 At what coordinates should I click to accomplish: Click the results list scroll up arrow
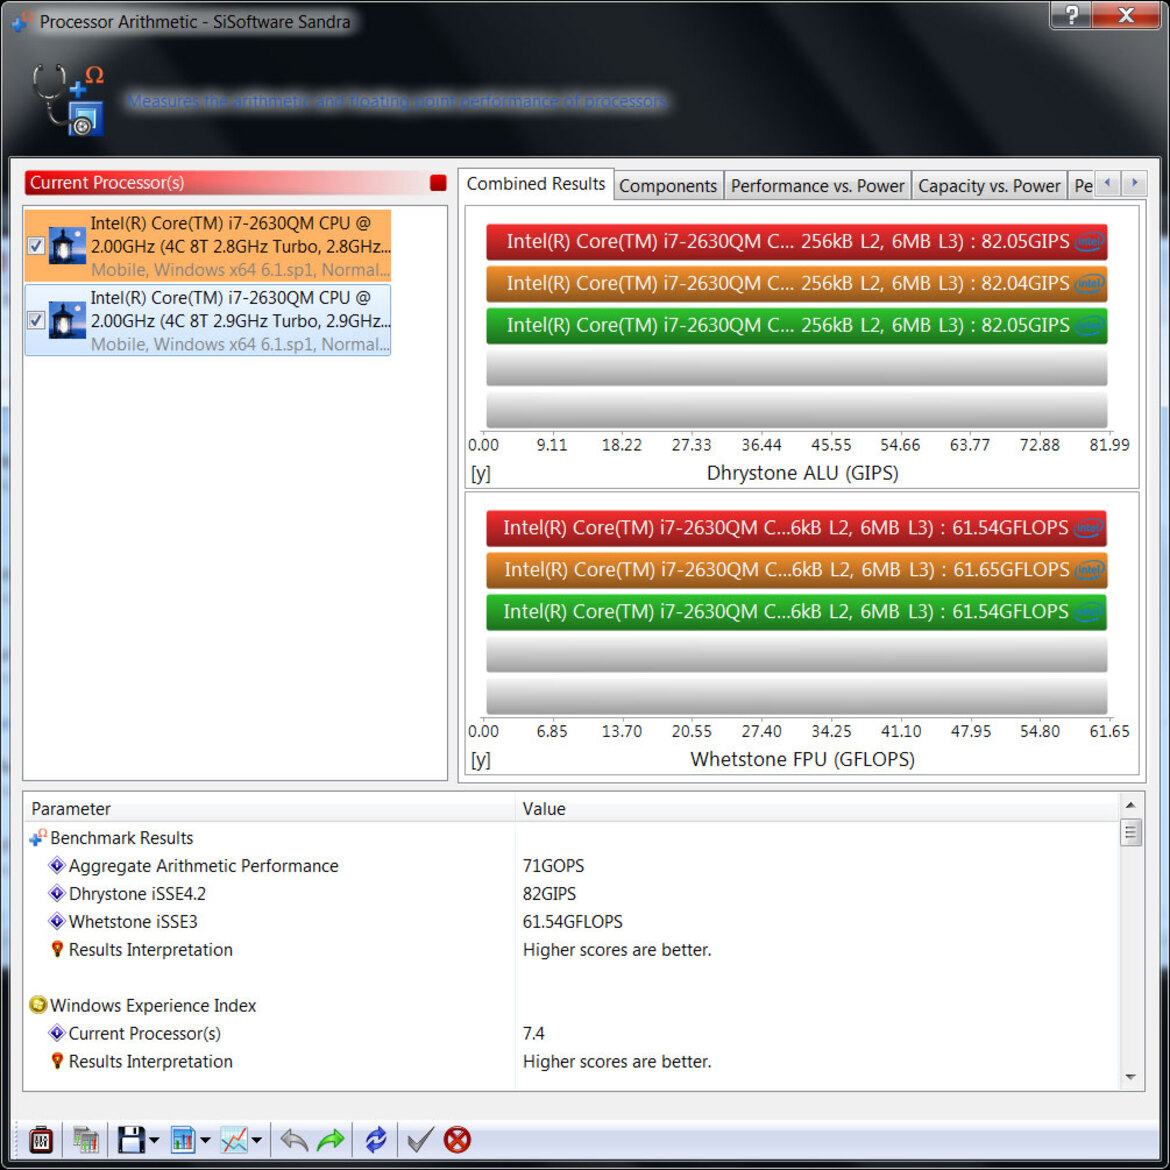coord(1130,805)
